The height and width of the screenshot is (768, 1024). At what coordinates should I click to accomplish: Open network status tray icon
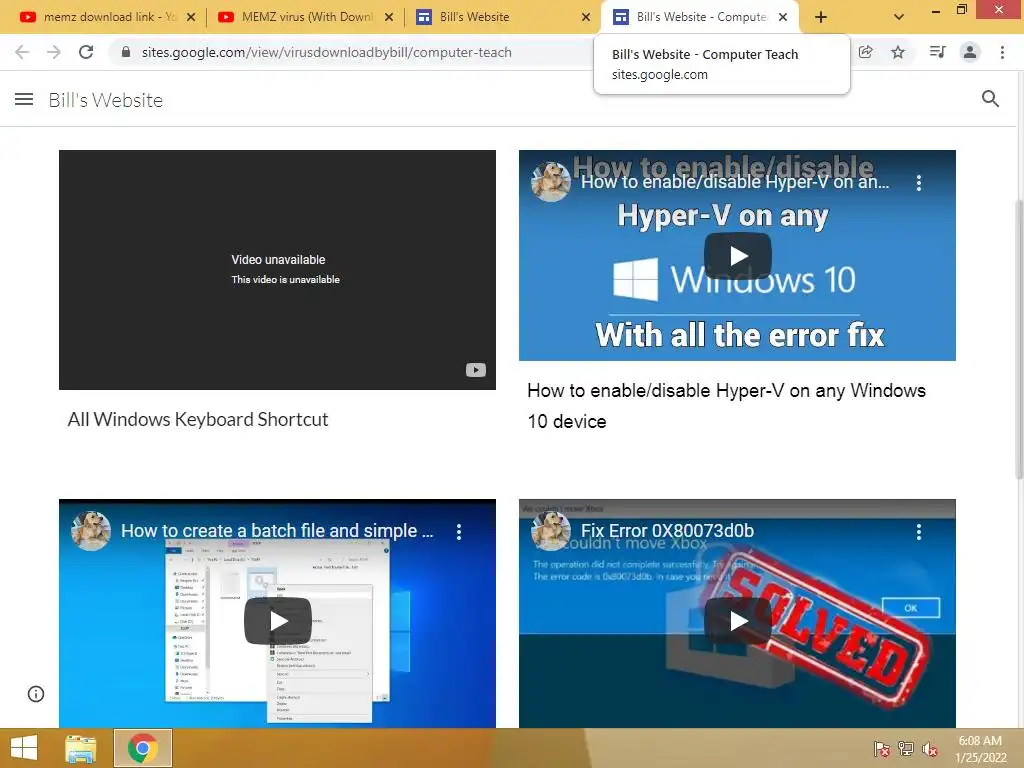906,748
